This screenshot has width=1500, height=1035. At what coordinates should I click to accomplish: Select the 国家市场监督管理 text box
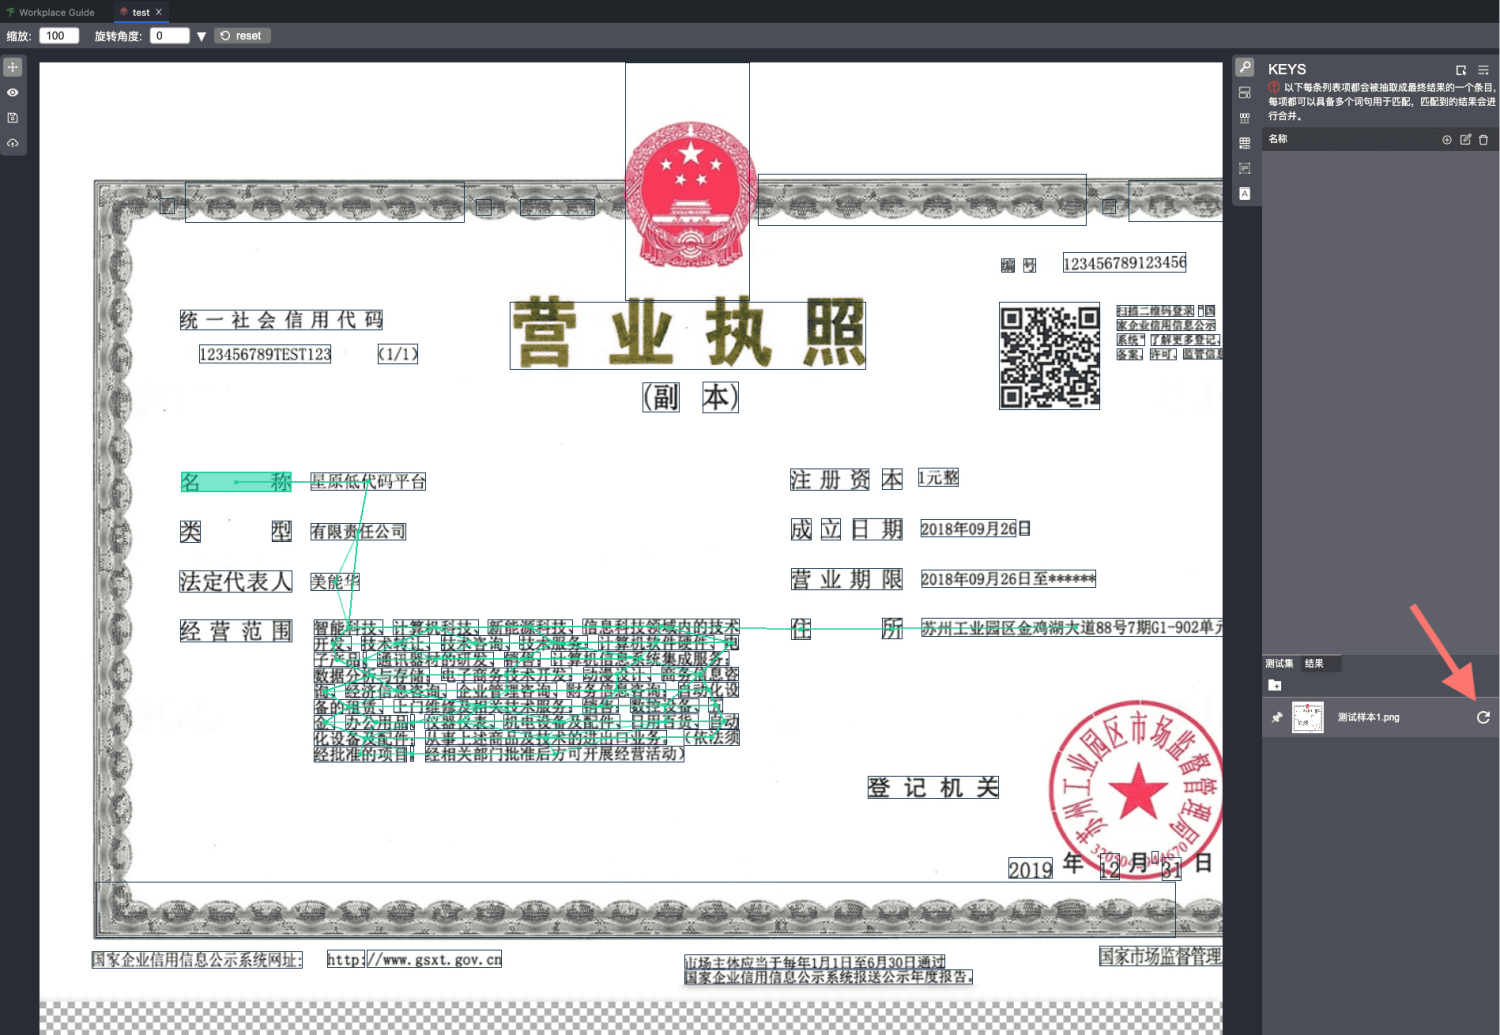[x=1160, y=957]
